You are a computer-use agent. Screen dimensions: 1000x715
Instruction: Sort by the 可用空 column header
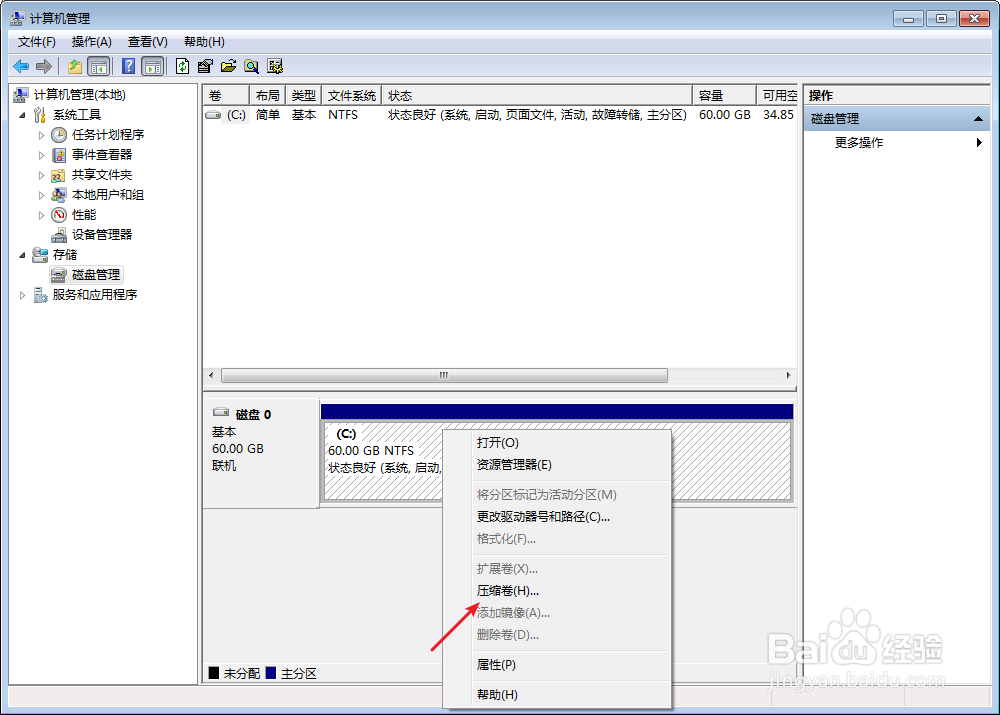click(x=777, y=96)
